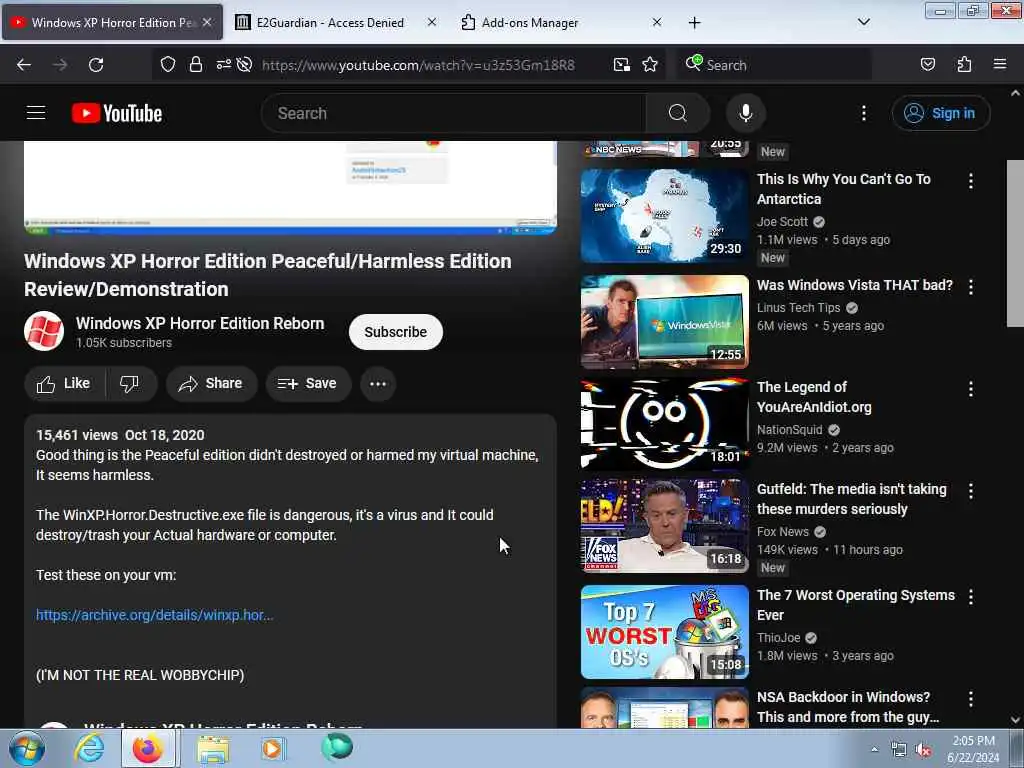Share the video
1024x768 pixels.
[x=211, y=383]
